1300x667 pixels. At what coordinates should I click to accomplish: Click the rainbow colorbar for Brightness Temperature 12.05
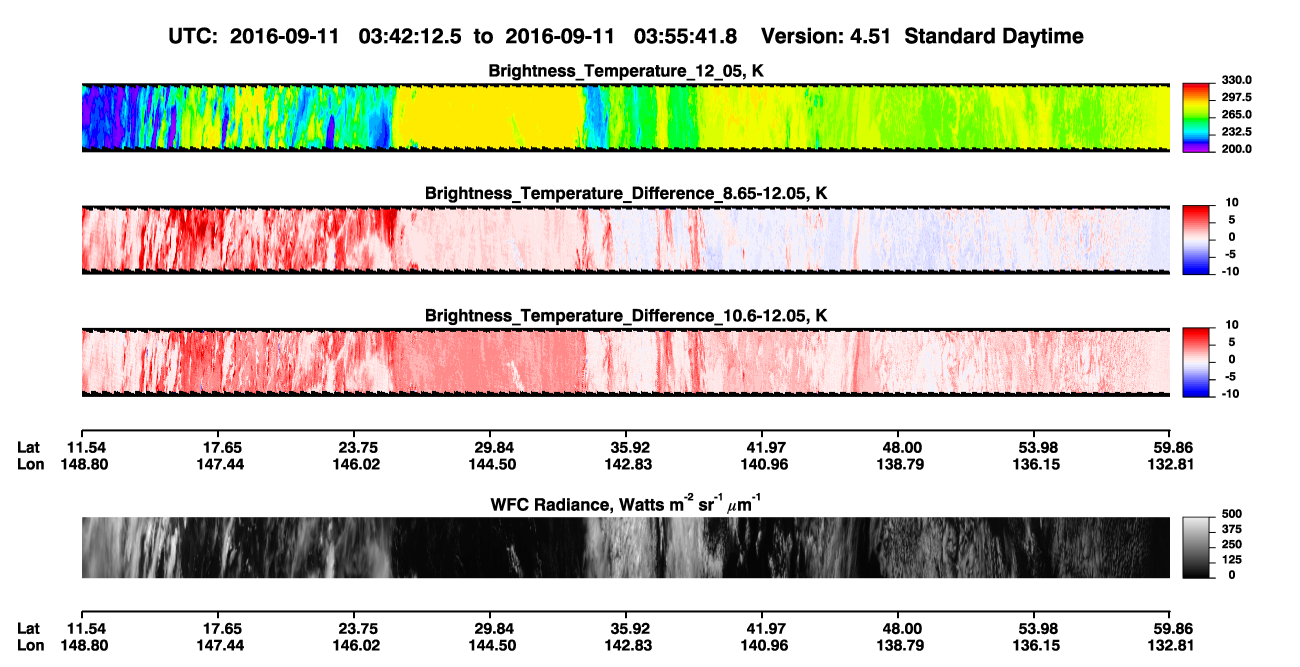1196,118
